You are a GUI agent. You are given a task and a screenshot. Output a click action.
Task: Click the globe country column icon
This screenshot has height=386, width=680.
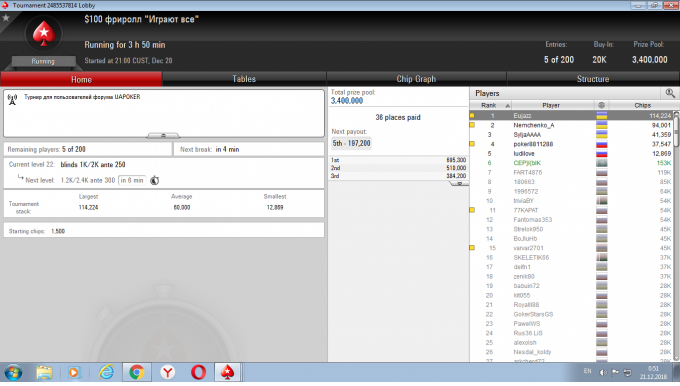601,105
